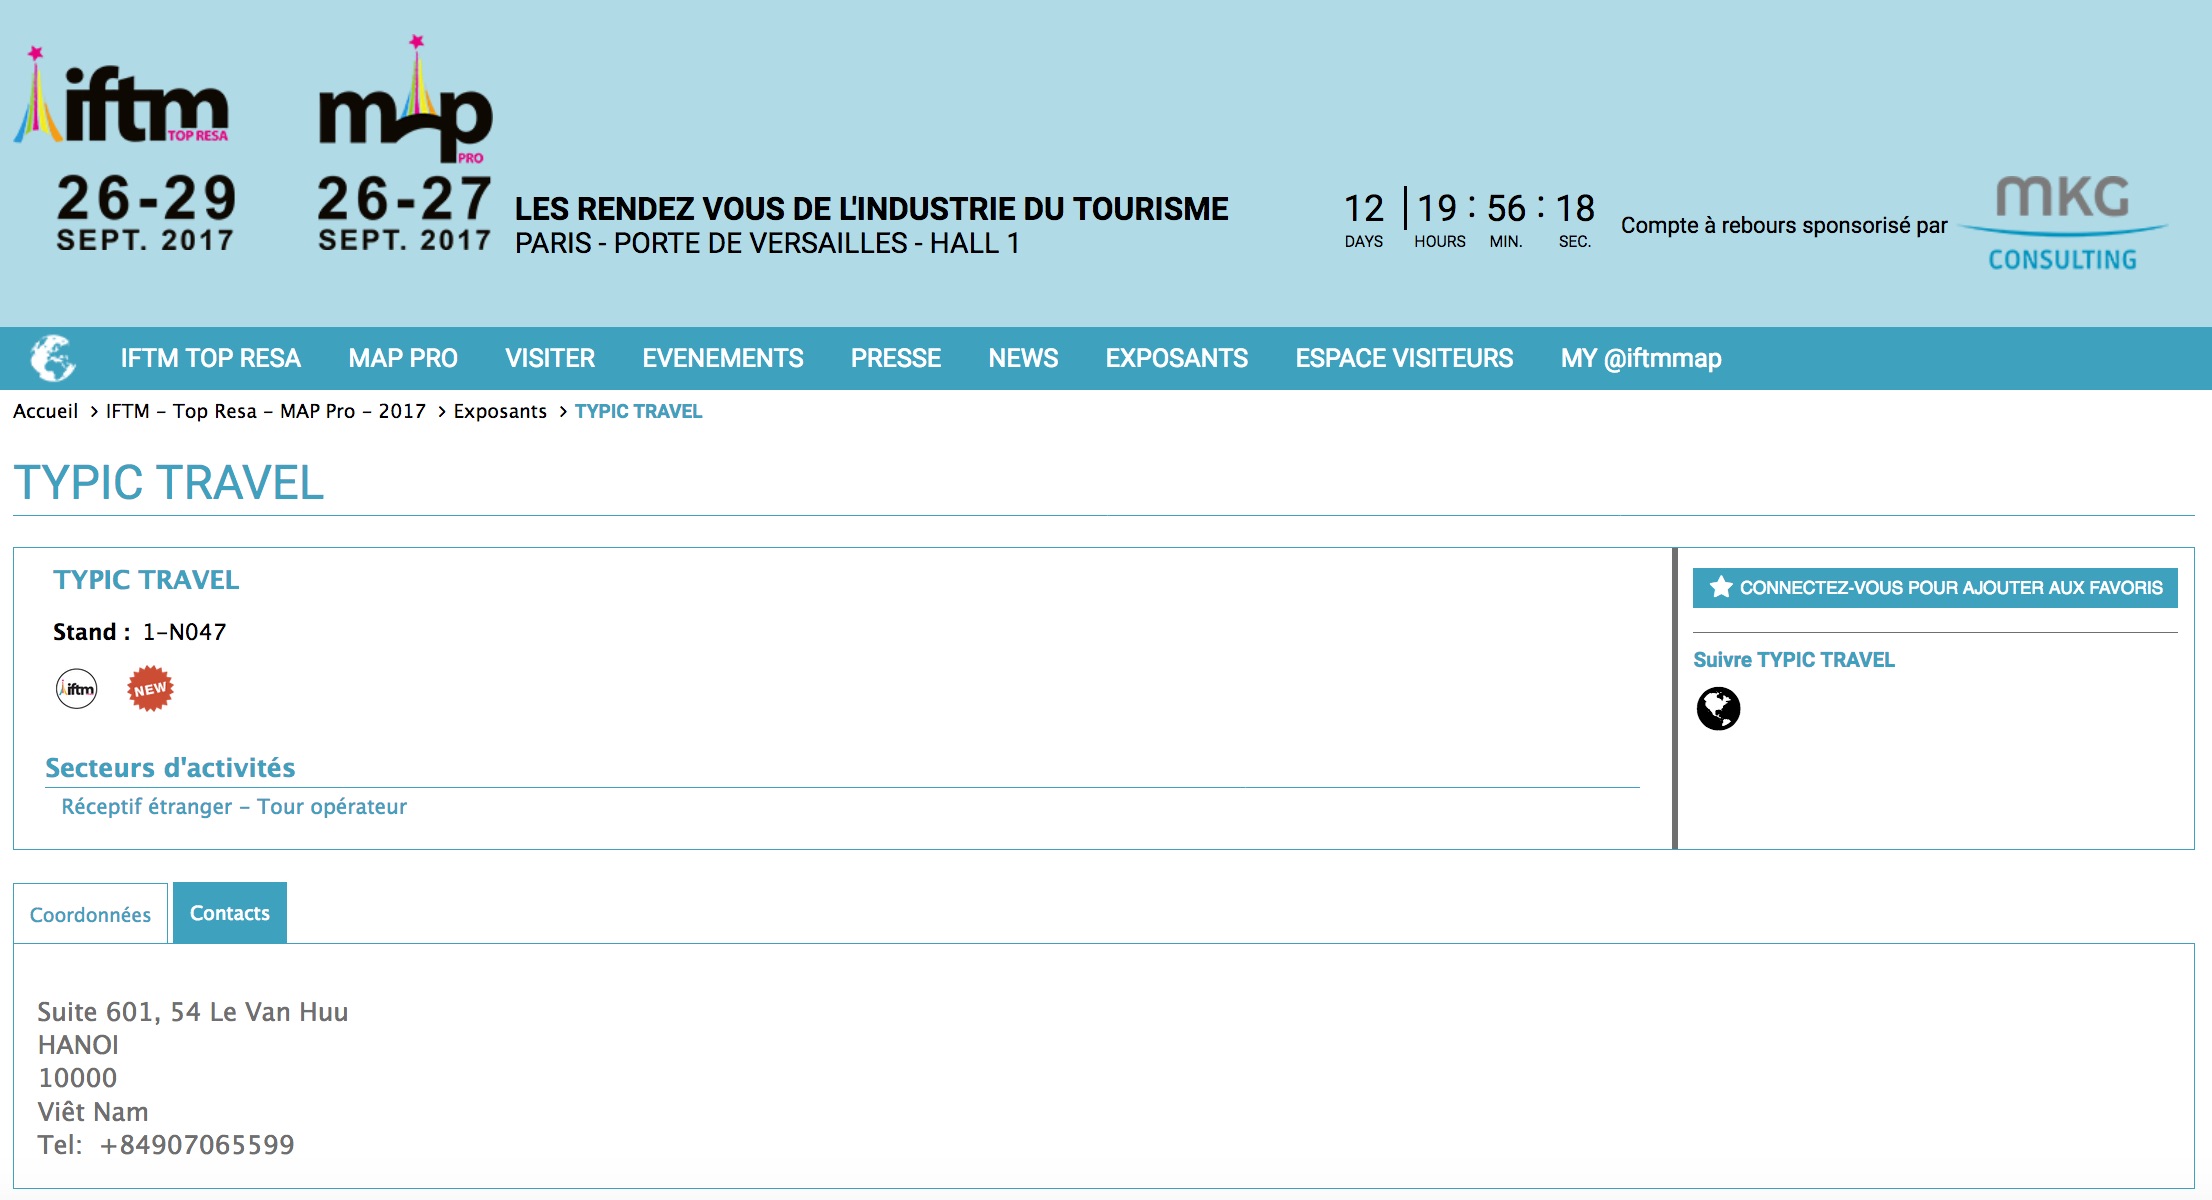The height and width of the screenshot is (1200, 2212).
Task: Open the EXPOSANTS menu
Action: coord(1177,358)
